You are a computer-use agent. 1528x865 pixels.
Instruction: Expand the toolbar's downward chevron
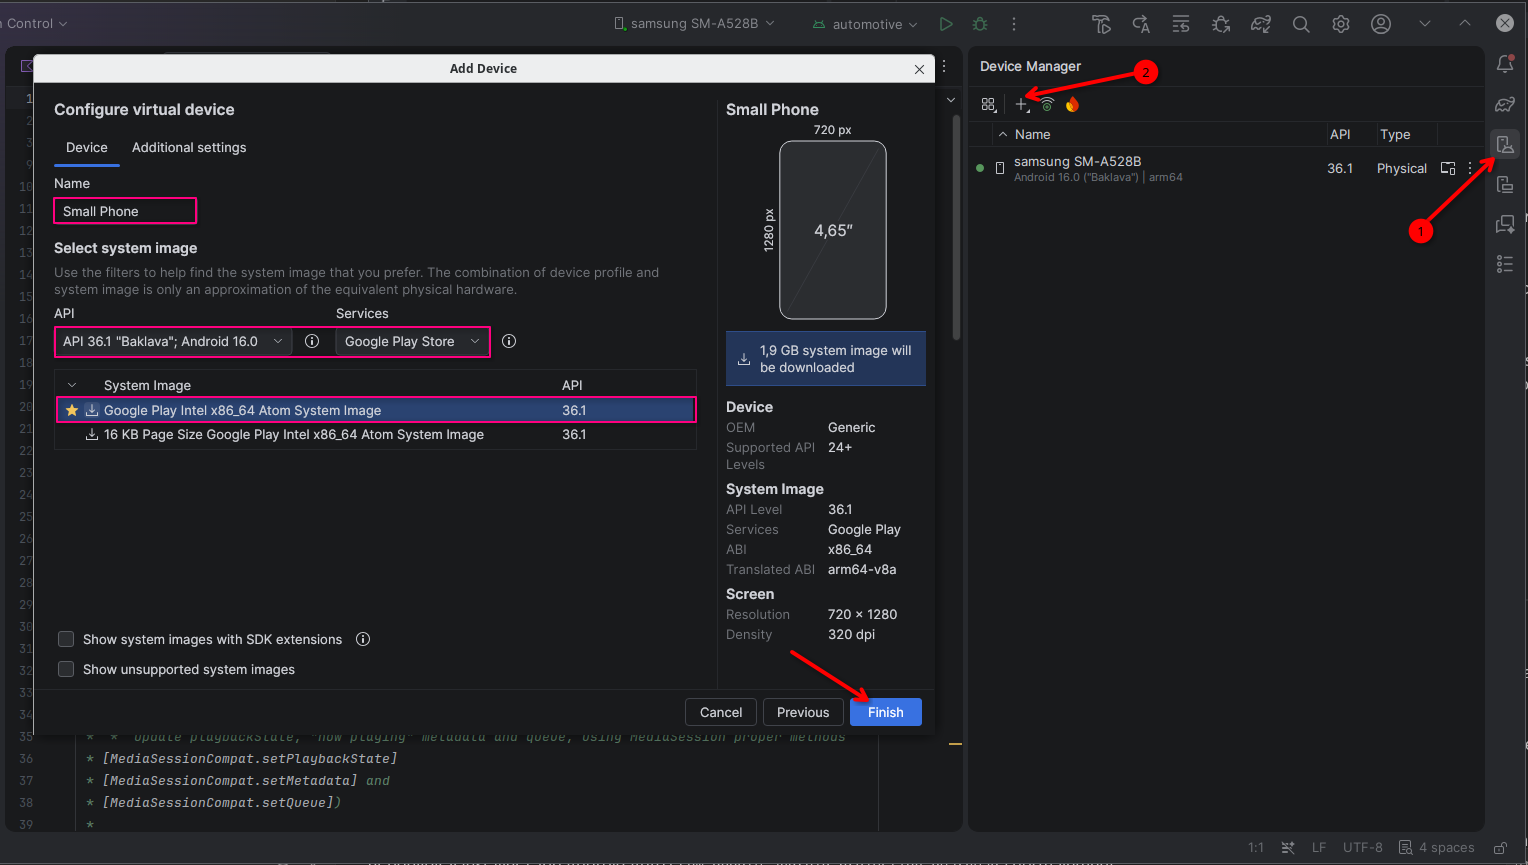pos(1425,24)
